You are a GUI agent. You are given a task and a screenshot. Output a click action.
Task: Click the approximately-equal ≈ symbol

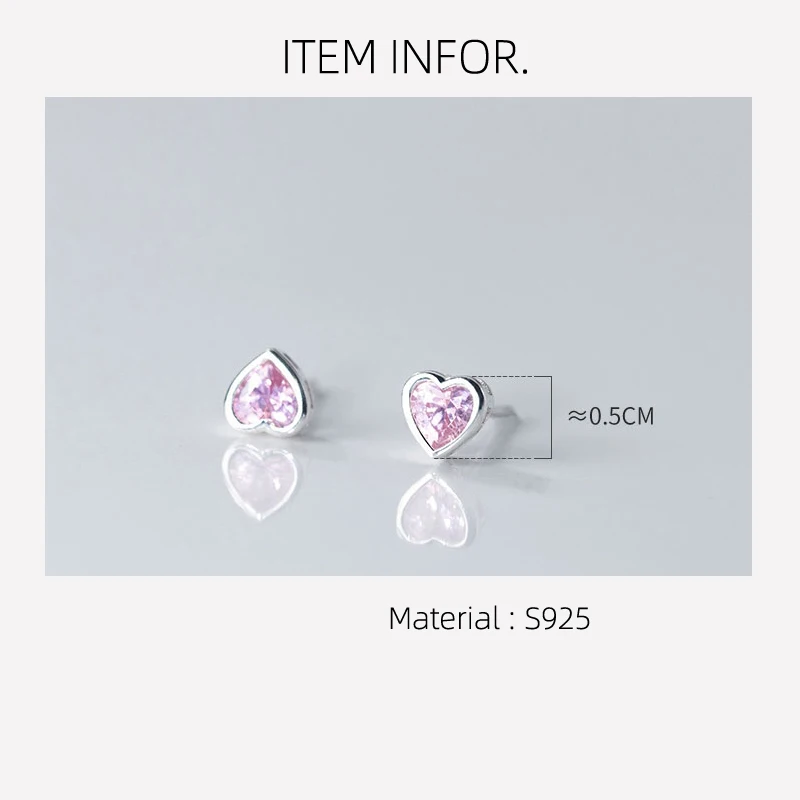point(577,416)
